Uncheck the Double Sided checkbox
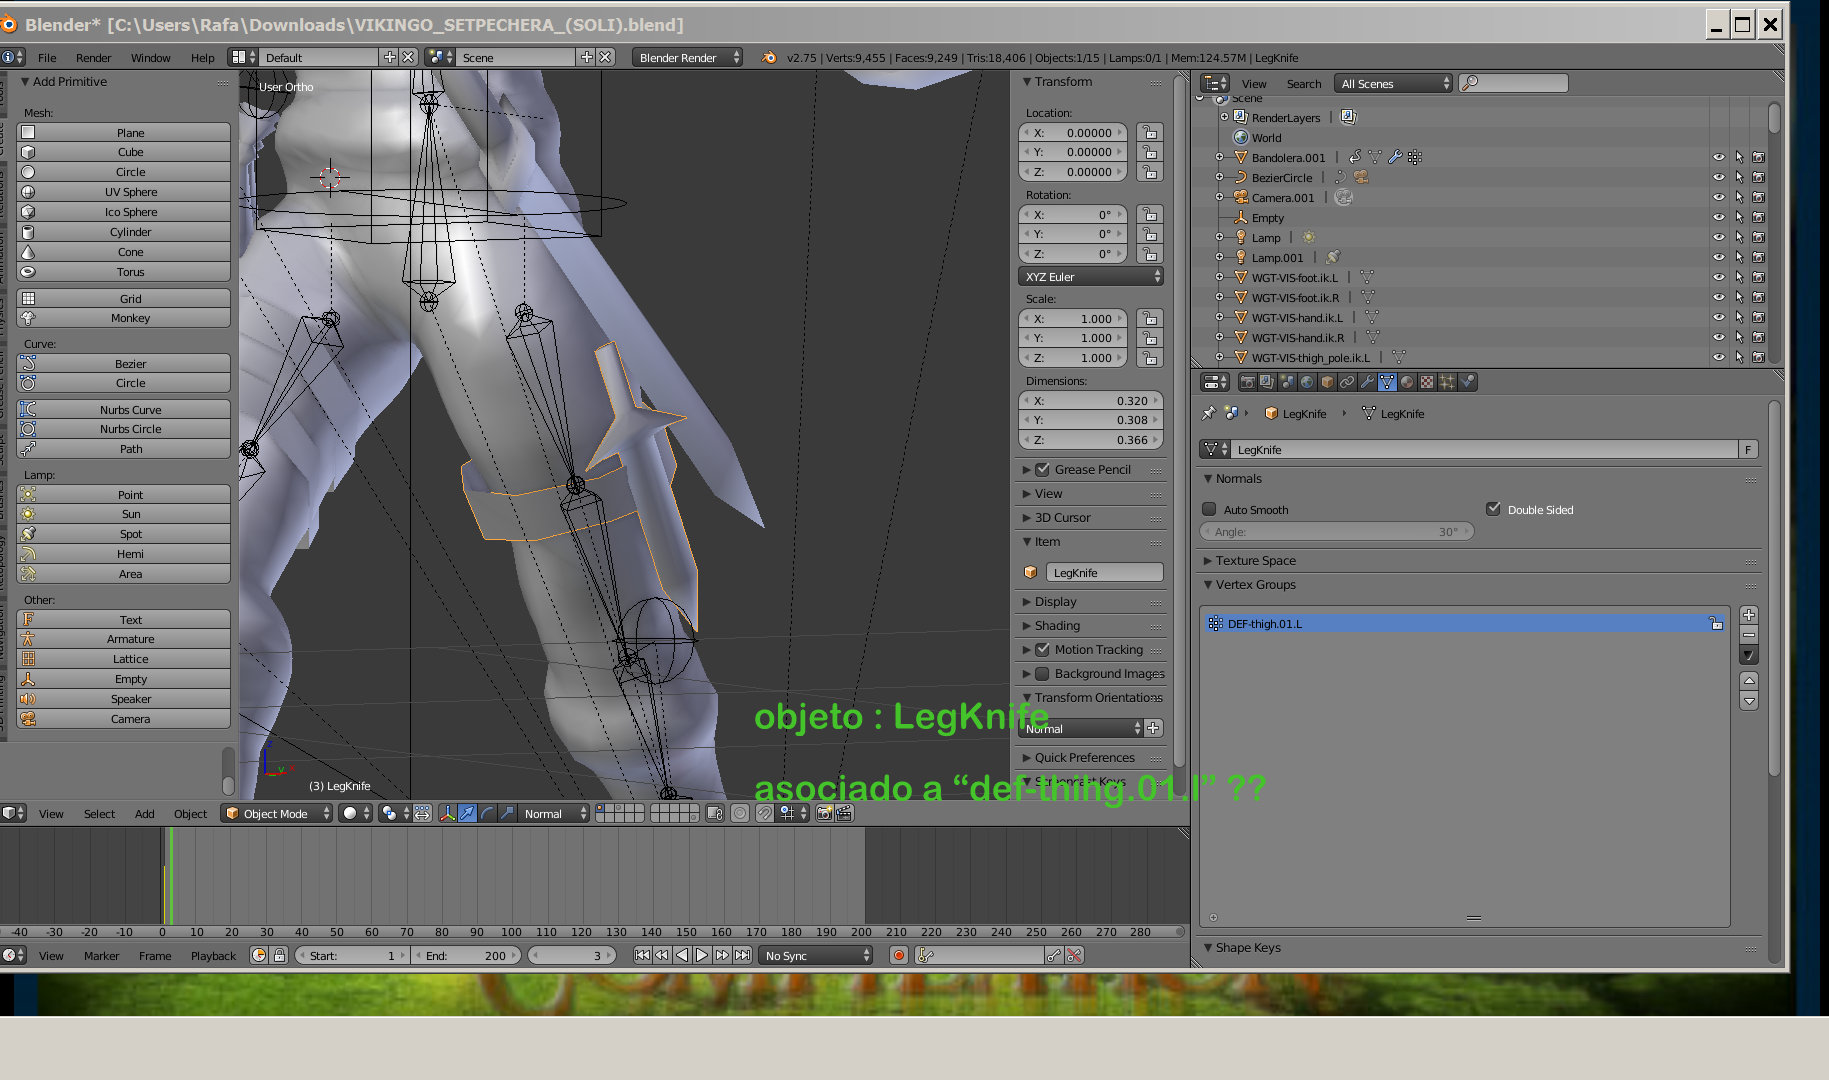The height and width of the screenshot is (1080, 1829). [1493, 510]
